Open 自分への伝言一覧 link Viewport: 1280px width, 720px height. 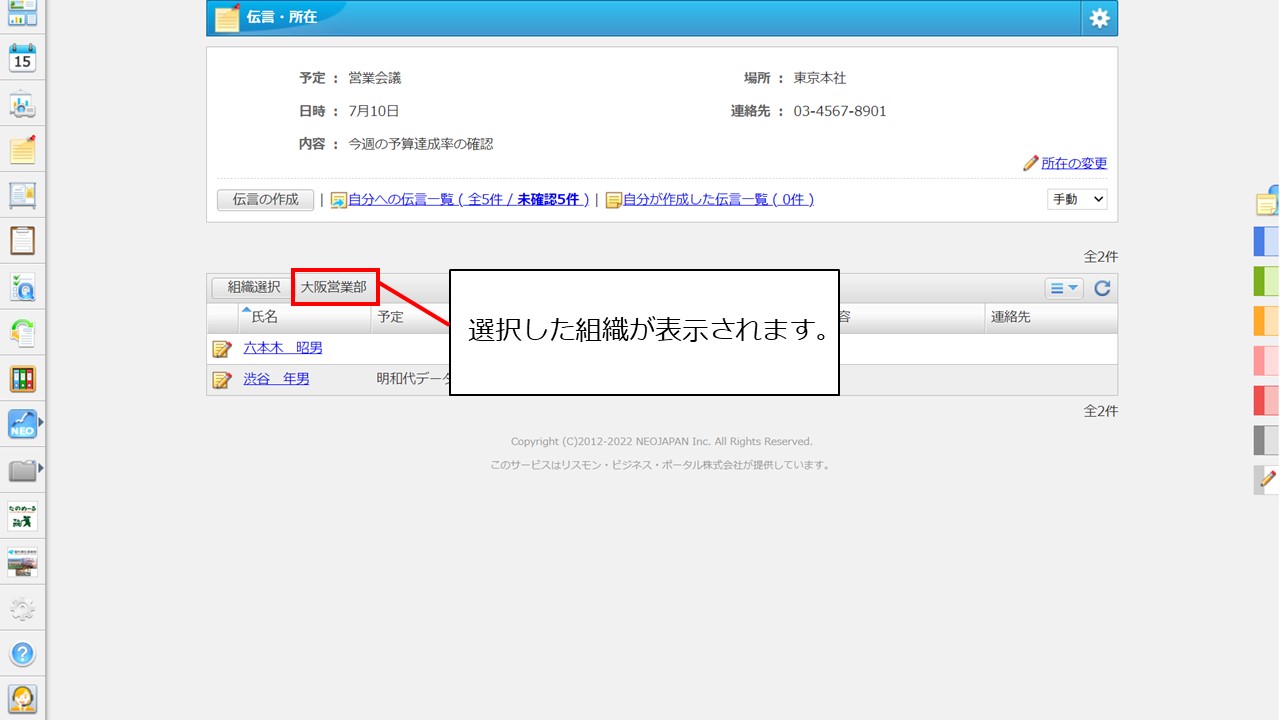tap(468, 200)
